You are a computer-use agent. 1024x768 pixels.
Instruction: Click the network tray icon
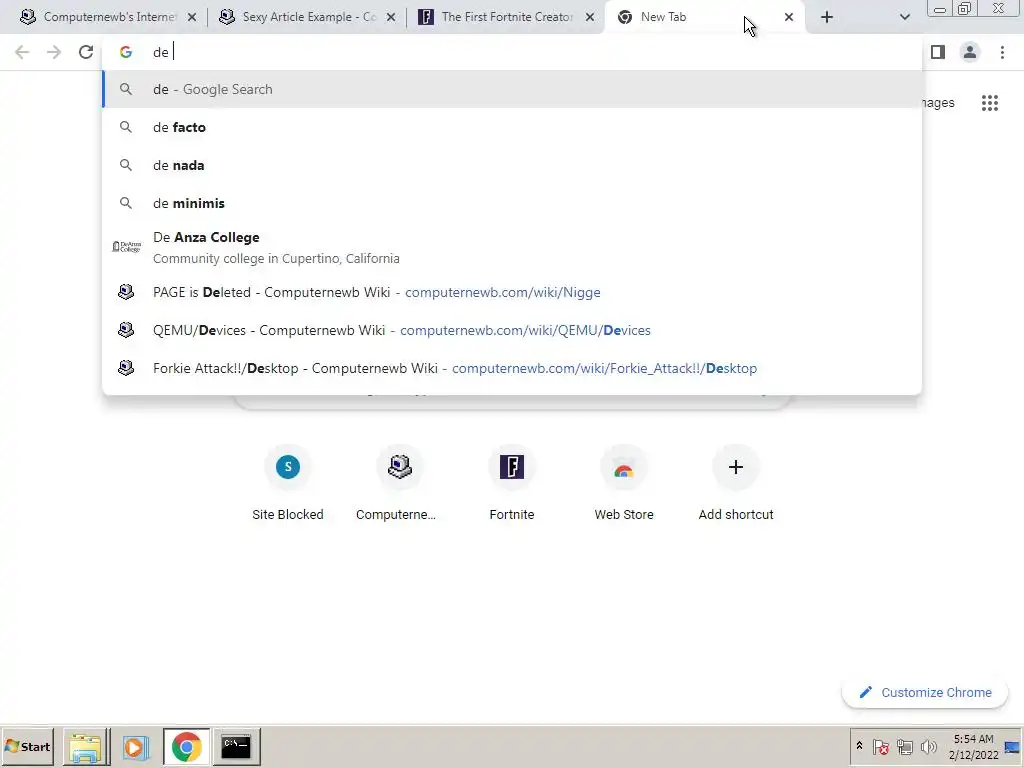[904, 746]
